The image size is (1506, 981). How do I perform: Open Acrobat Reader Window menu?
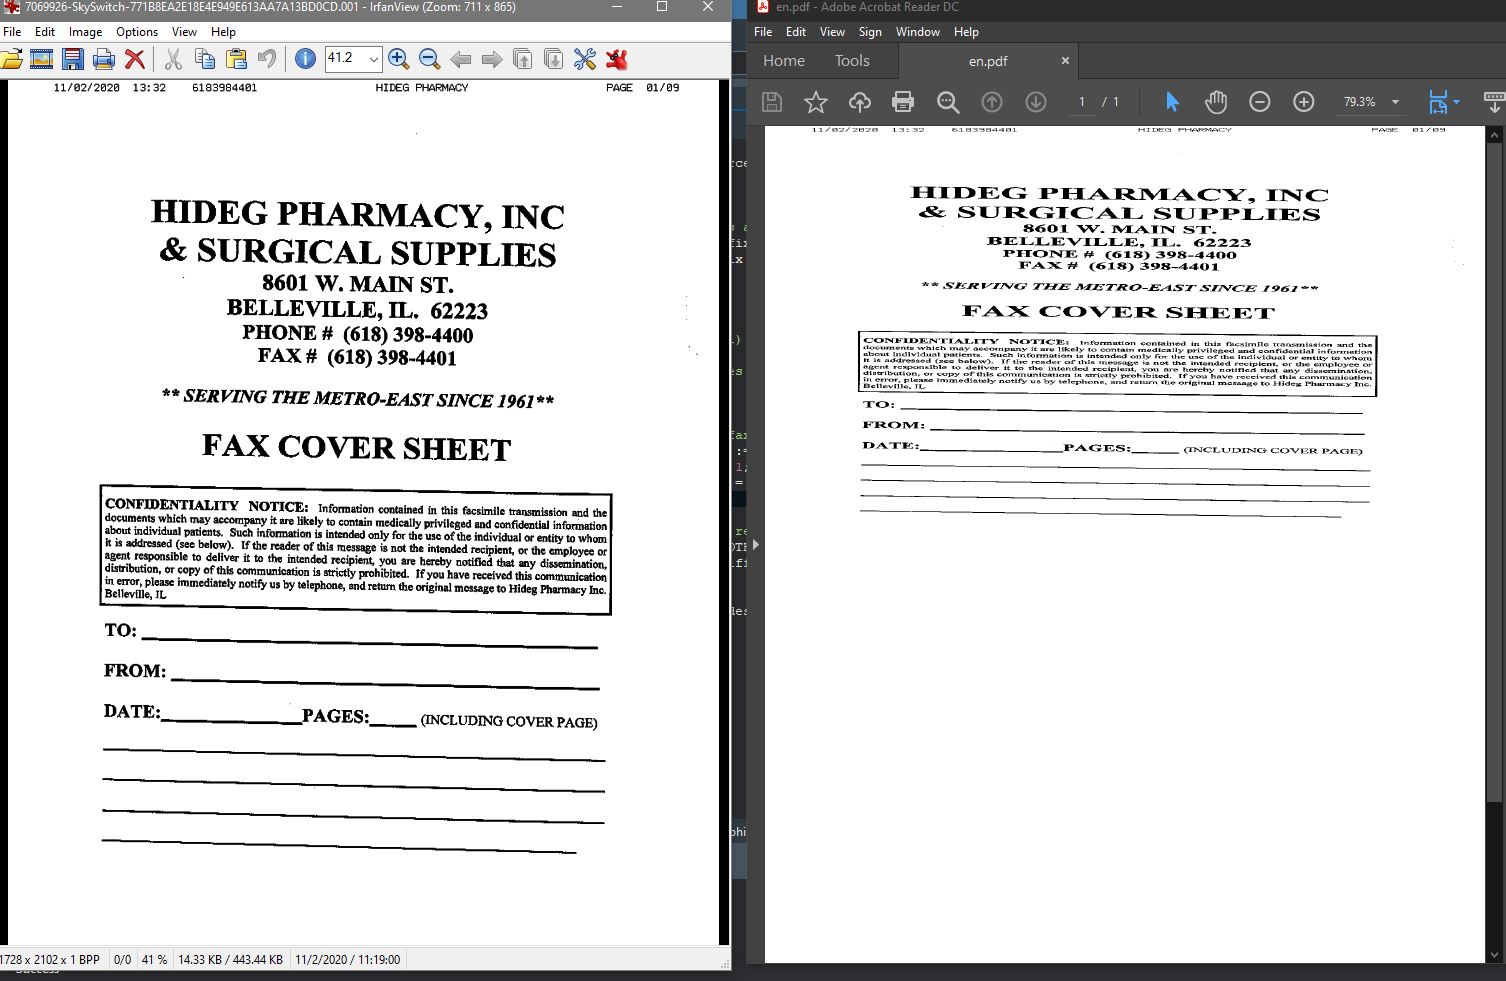click(918, 32)
